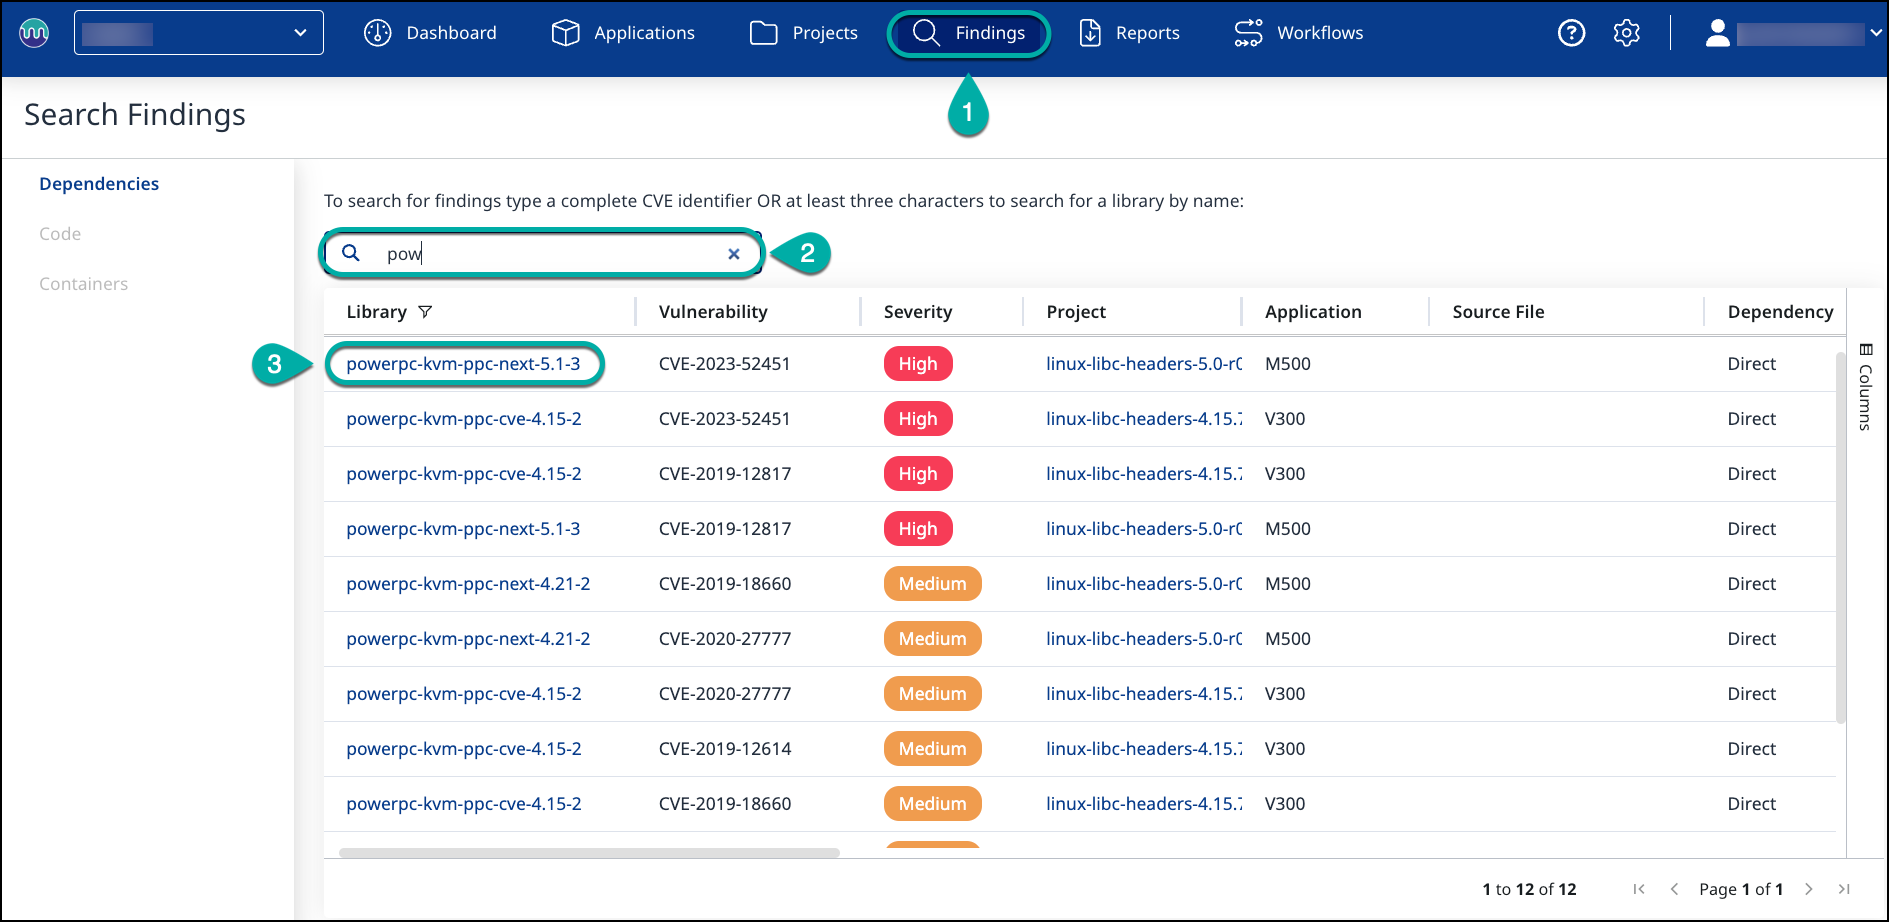The width and height of the screenshot is (1889, 922).
Task: Open the Workflows menu
Action: [1299, 33]
